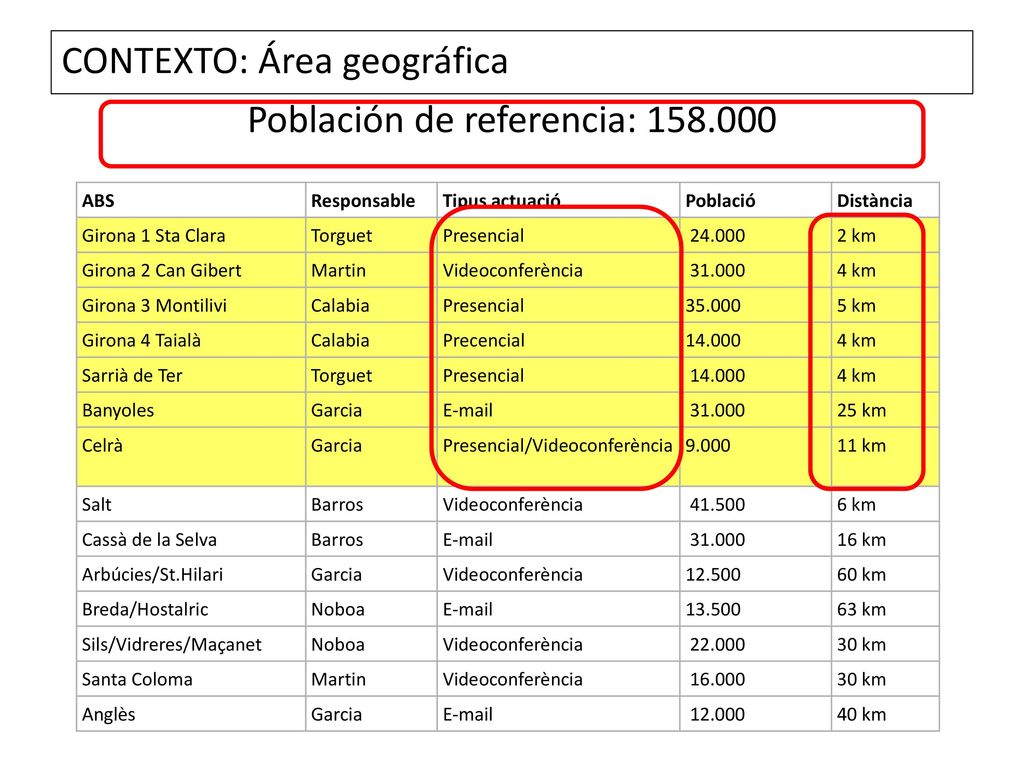Click the distance value 25 km

point(861,410)
